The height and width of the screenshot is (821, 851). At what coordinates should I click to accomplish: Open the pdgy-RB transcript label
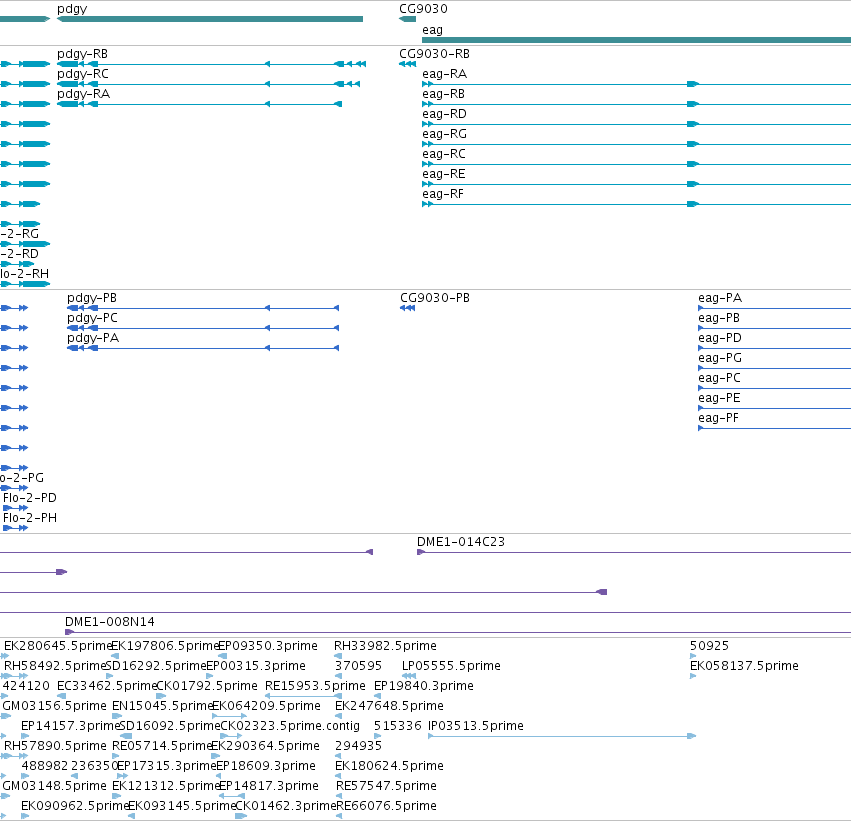[x=82, y=54]
